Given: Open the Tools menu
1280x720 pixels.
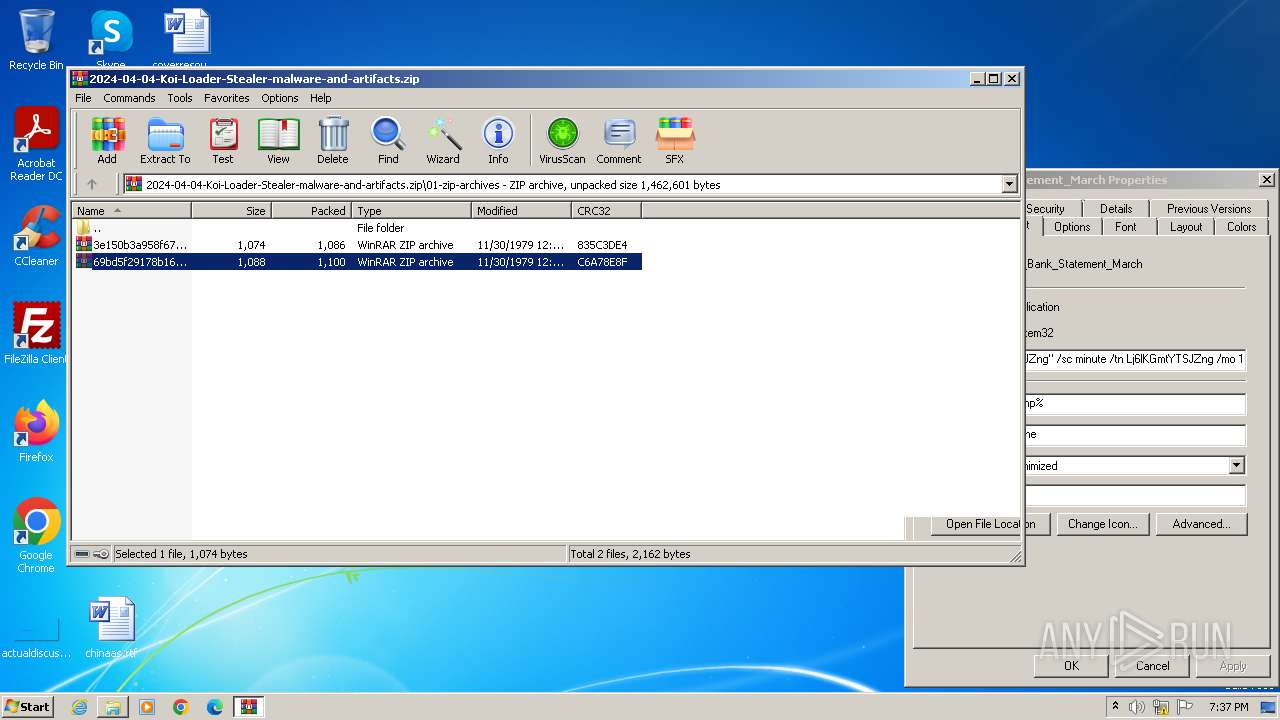Looking at the screenshot, I should pos(180,98).
